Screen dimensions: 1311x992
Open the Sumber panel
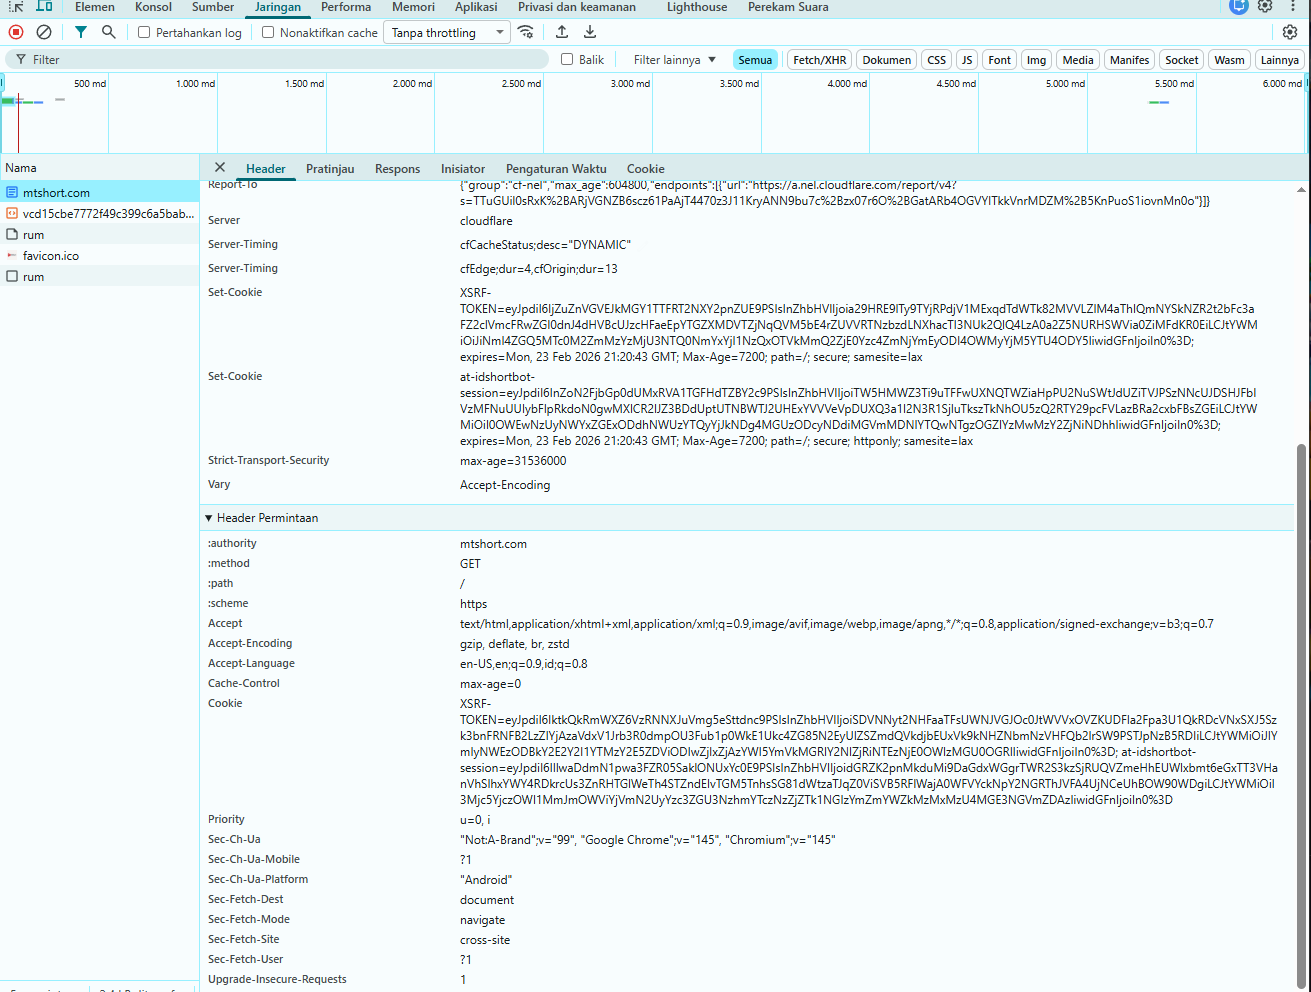213,7
